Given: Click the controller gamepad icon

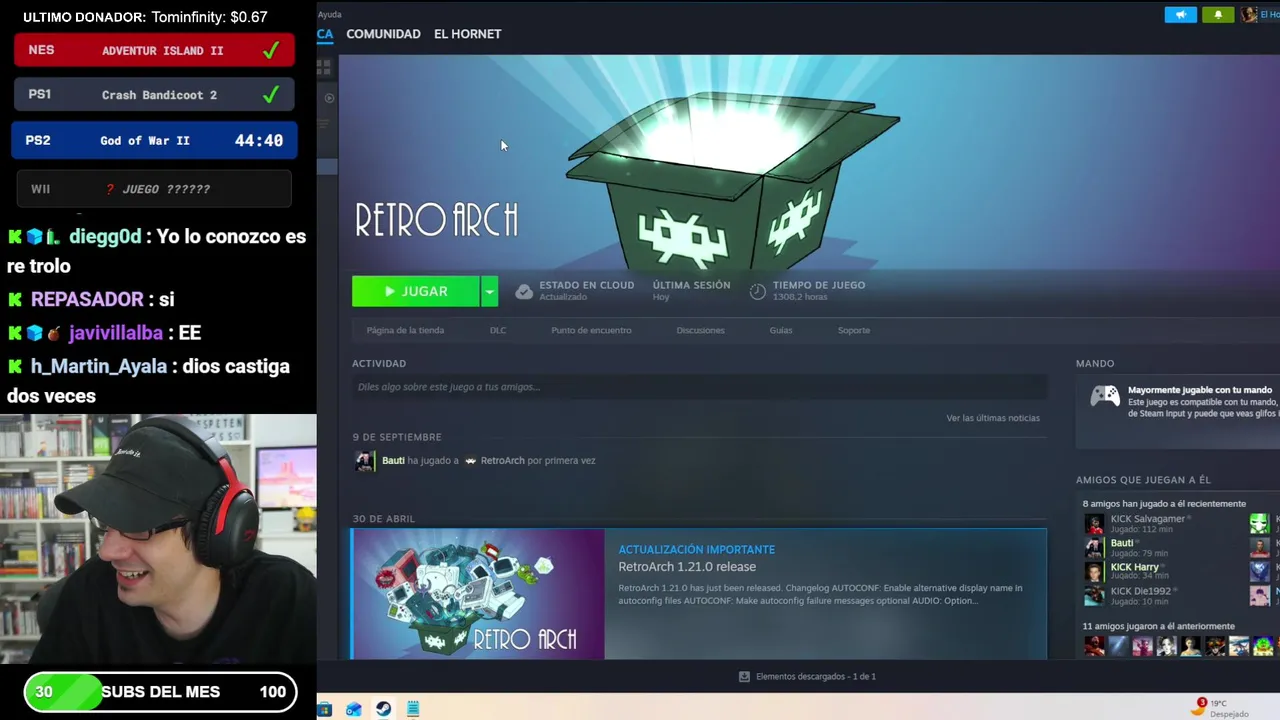Looking at the screenshot, I should click(x=1105, y=396).
